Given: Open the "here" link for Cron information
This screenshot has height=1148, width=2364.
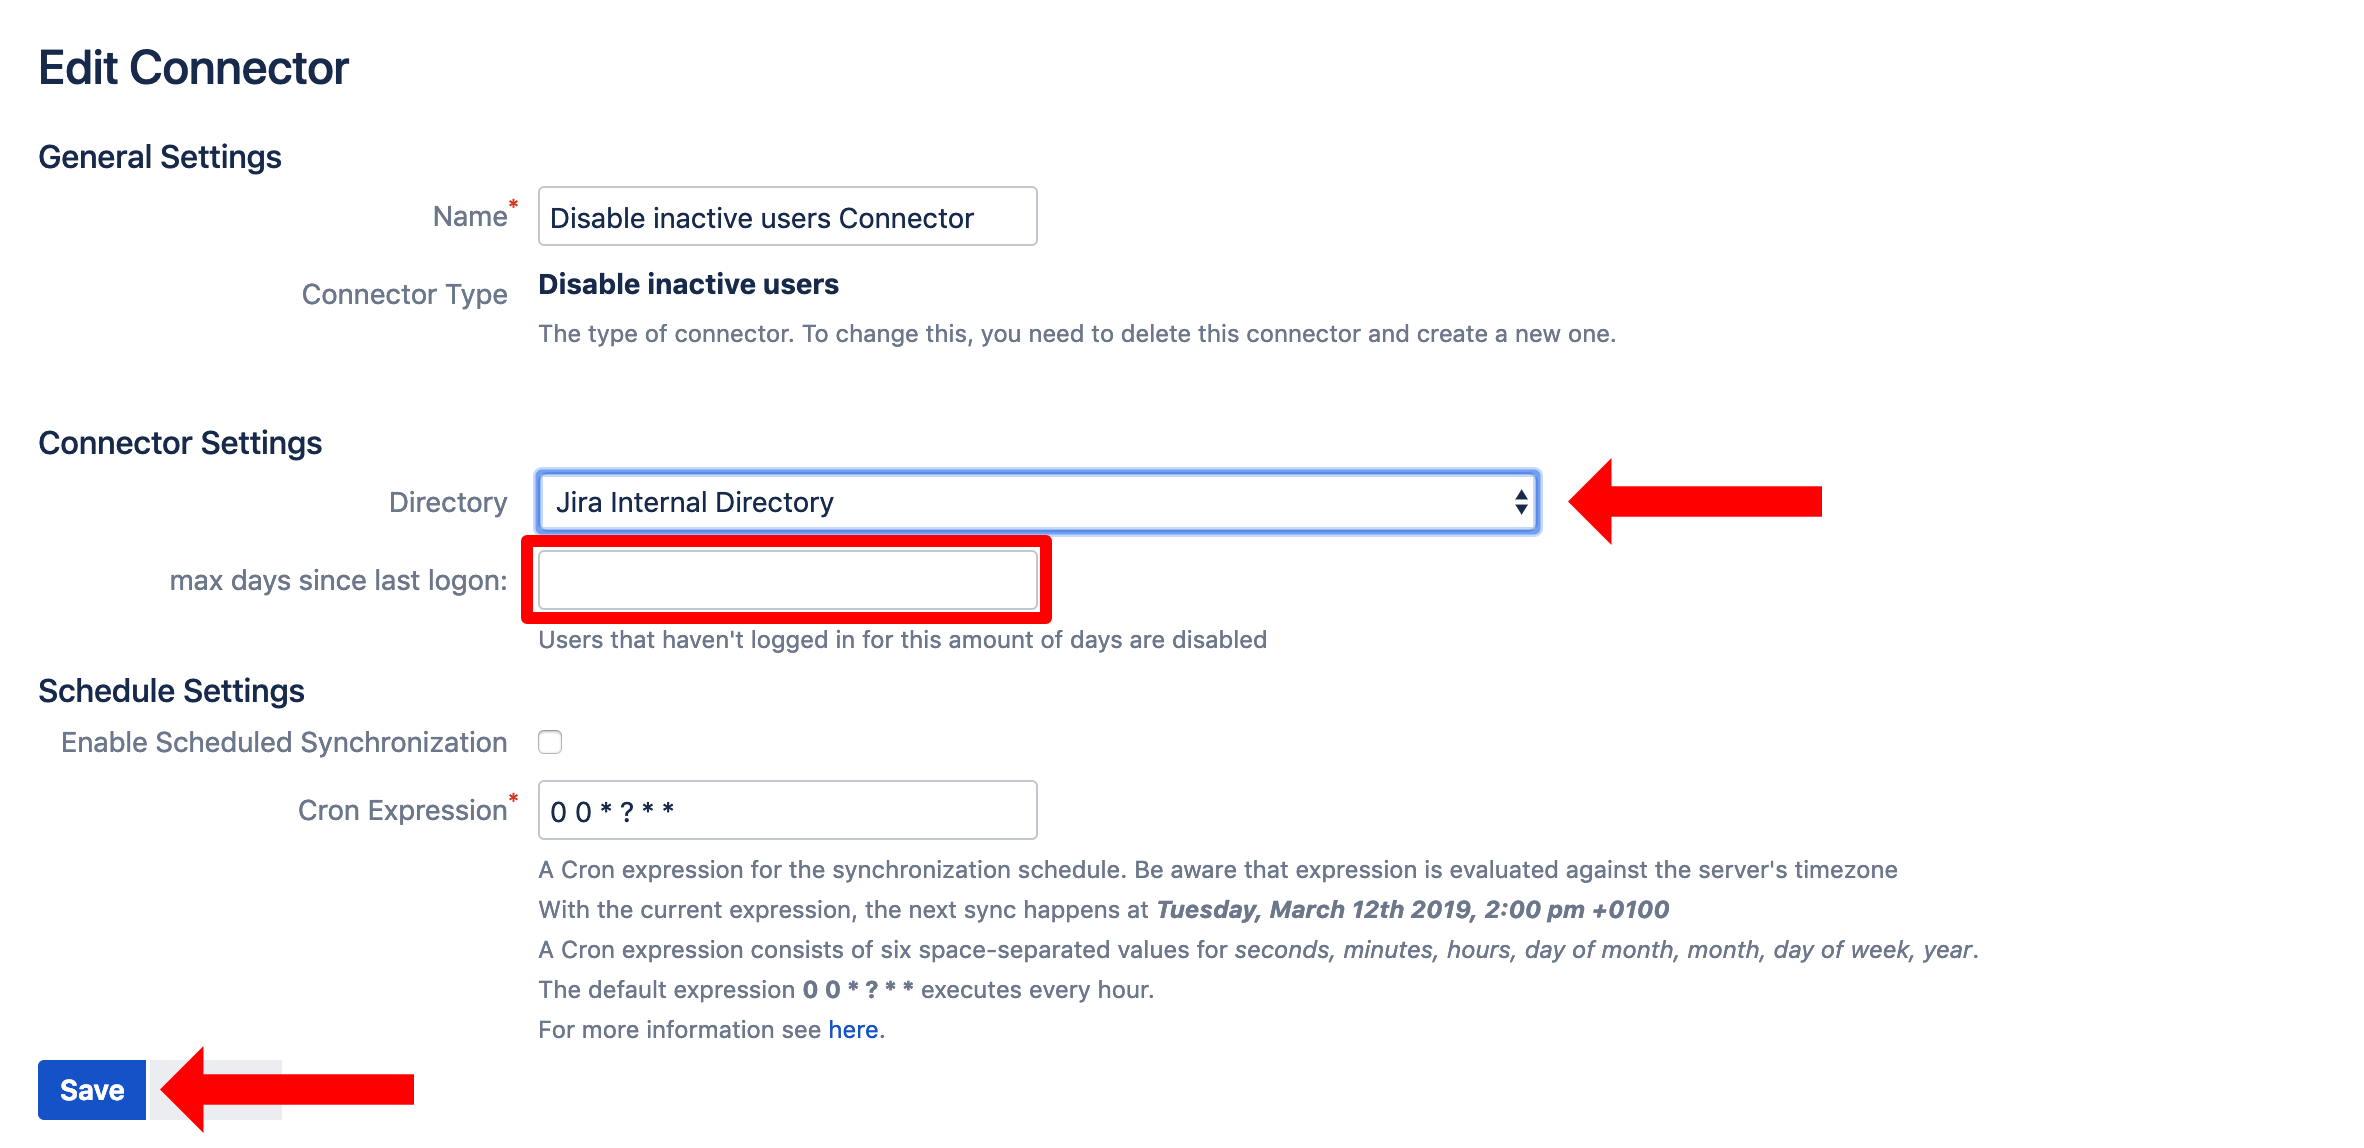Looking at the screenshot, I should click(853, 1030).
